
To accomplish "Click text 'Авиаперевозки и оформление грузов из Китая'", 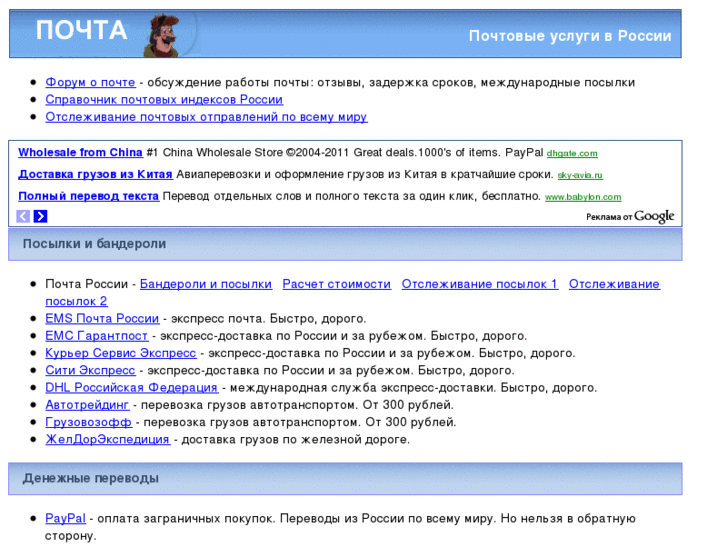I will pyautogui.click(x=306, y=174).
